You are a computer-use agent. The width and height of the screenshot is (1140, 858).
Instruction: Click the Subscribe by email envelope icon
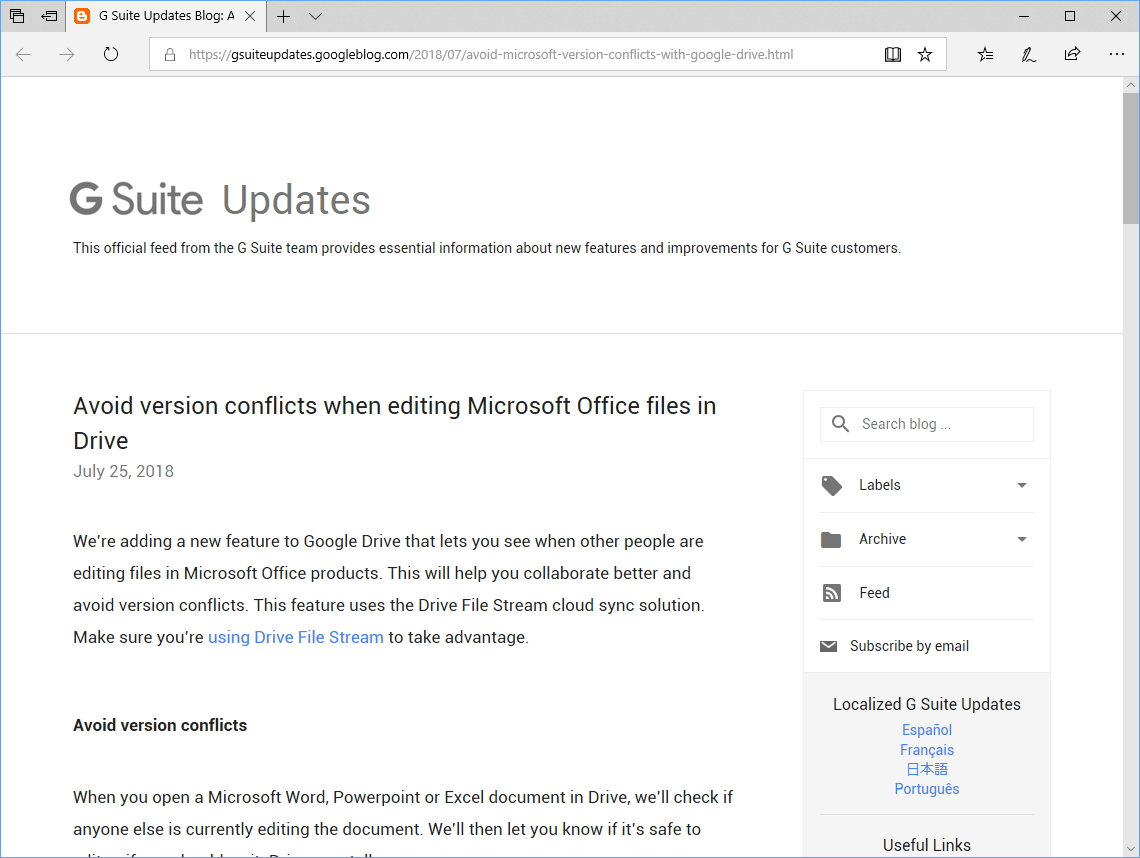829,645
